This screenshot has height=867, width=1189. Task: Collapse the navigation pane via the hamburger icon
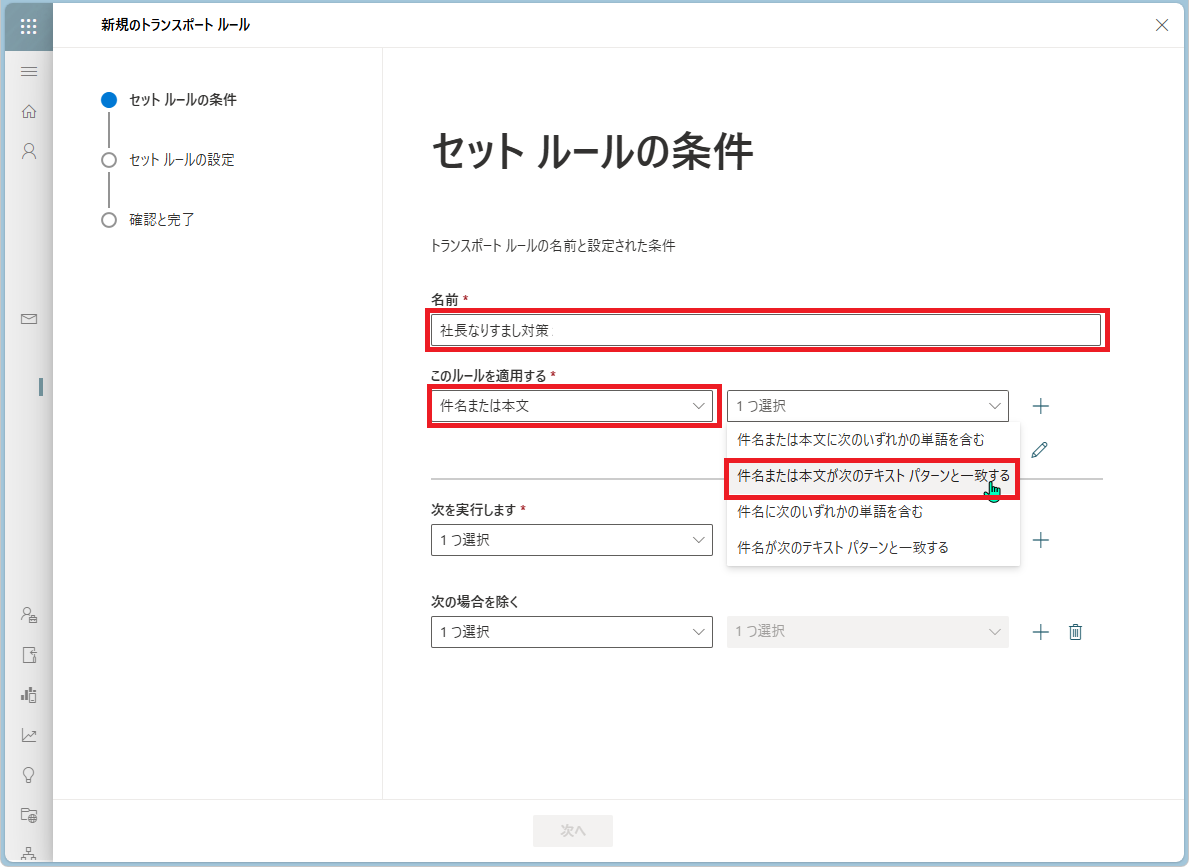point(29,71)
